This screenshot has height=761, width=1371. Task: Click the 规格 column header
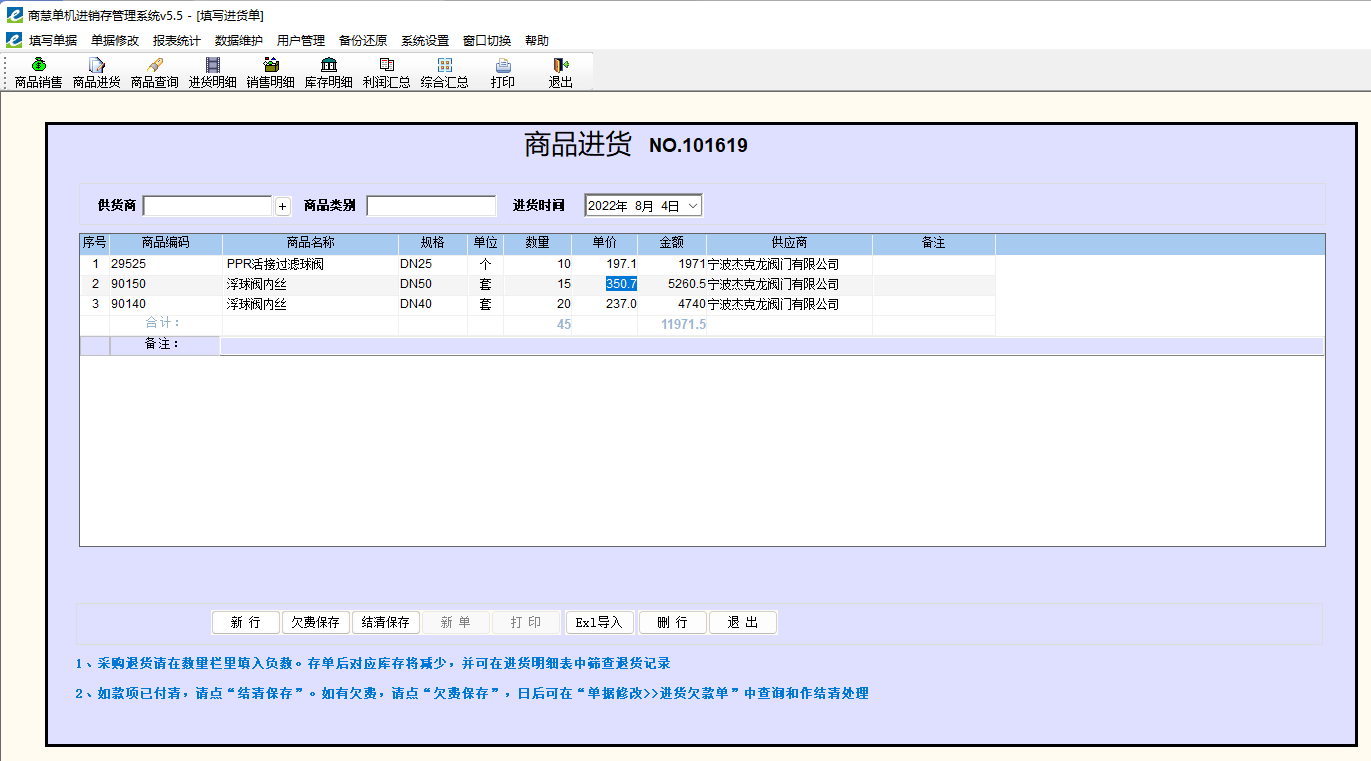[433, 243]
